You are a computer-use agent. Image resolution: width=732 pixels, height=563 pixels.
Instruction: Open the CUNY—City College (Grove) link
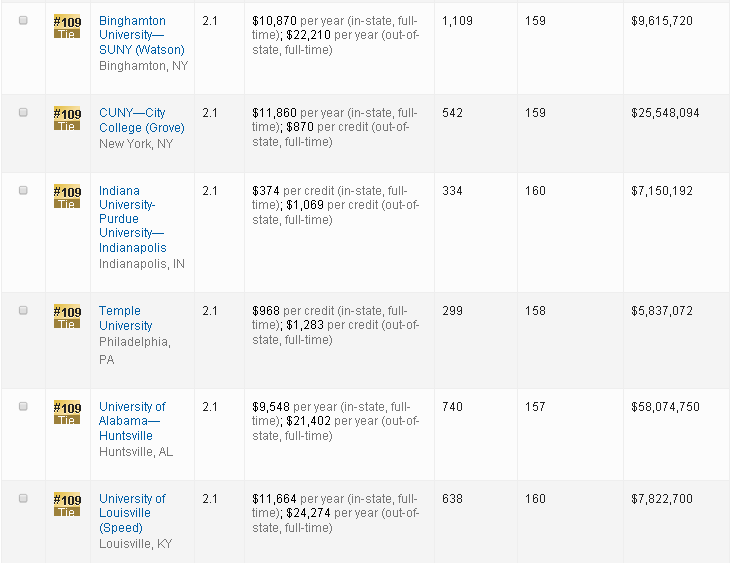[141, 120]
